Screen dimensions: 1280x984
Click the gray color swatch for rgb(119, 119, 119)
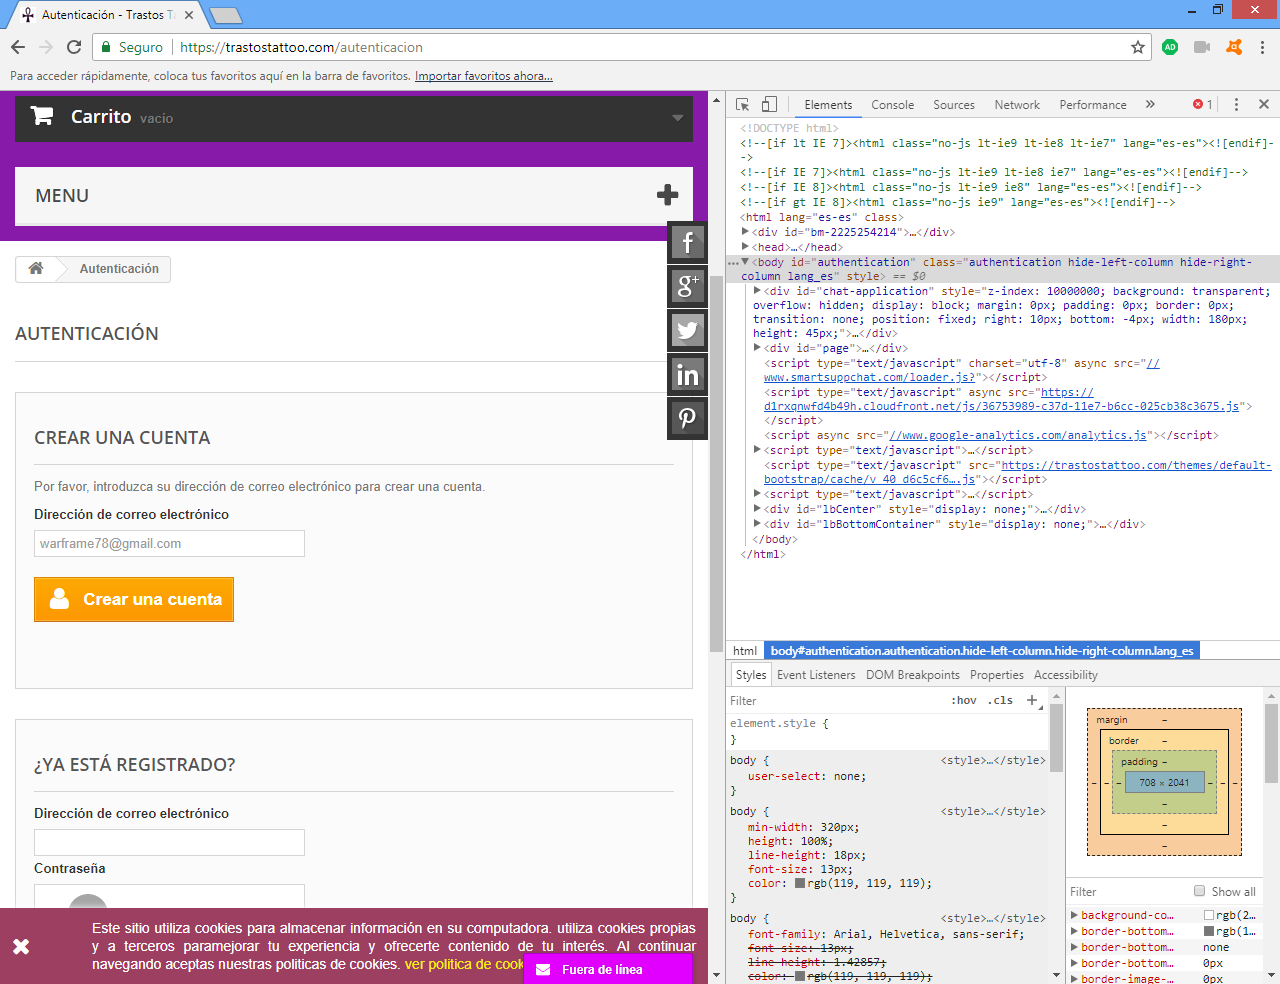[x=800, y=883]
